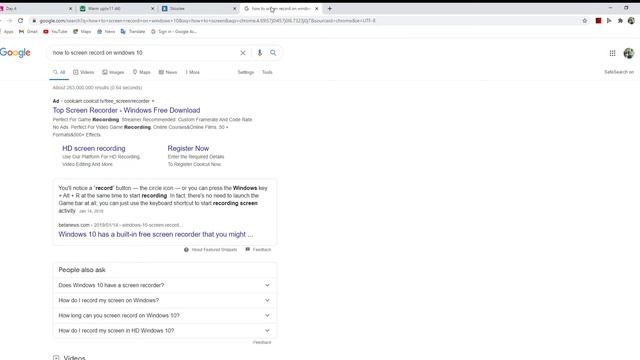
Task: Open the Maps bookmark in bookmarks bar
Action: pyautogui.click(x=82, y=31)
